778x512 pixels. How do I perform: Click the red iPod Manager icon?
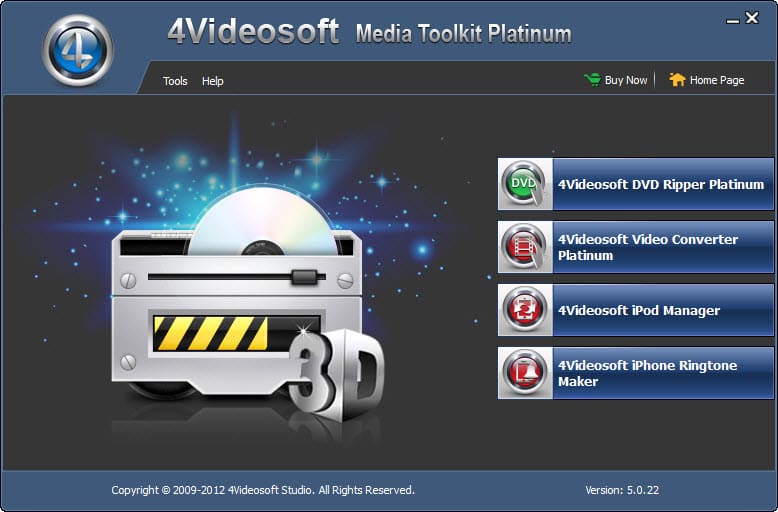click(x=524, y=310)
